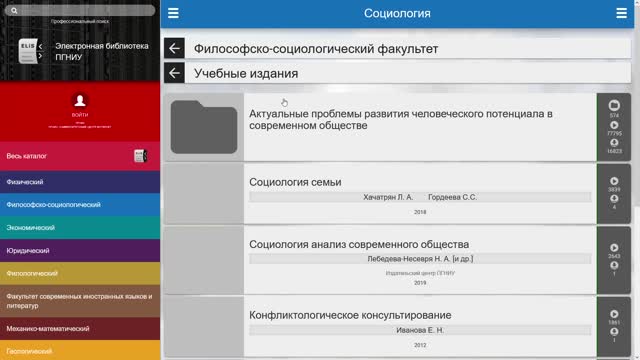This screenshot has height=360, width=640.
Task: Open the cover thumbnail for Социология анализ современного общества
Action: point(204,260)
